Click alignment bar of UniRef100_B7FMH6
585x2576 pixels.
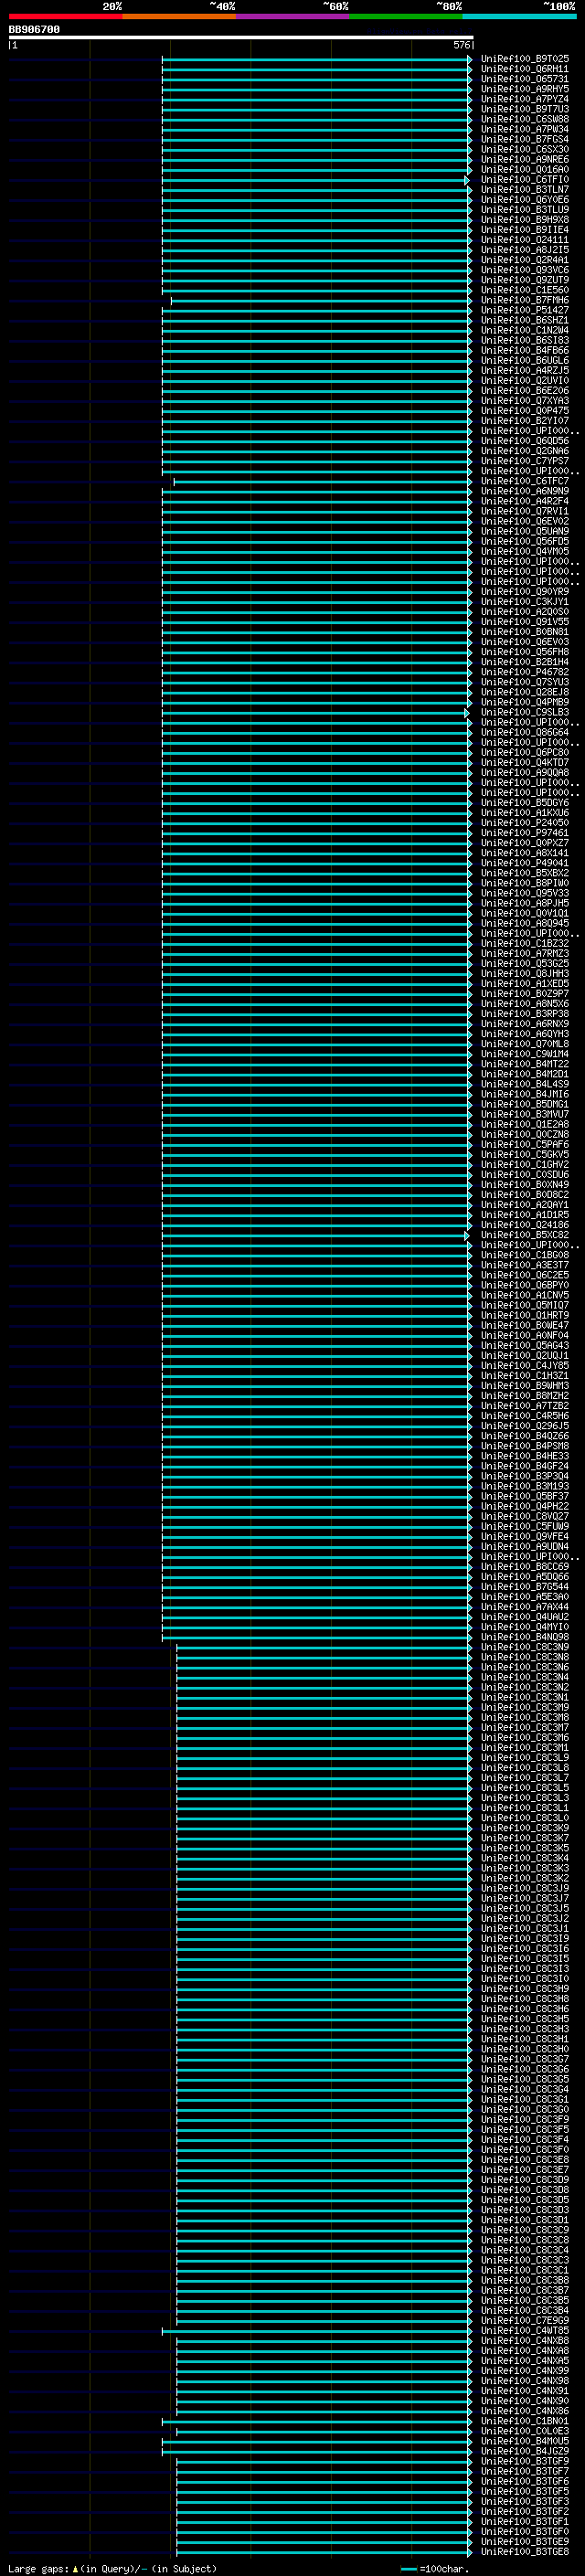(321, 300)
